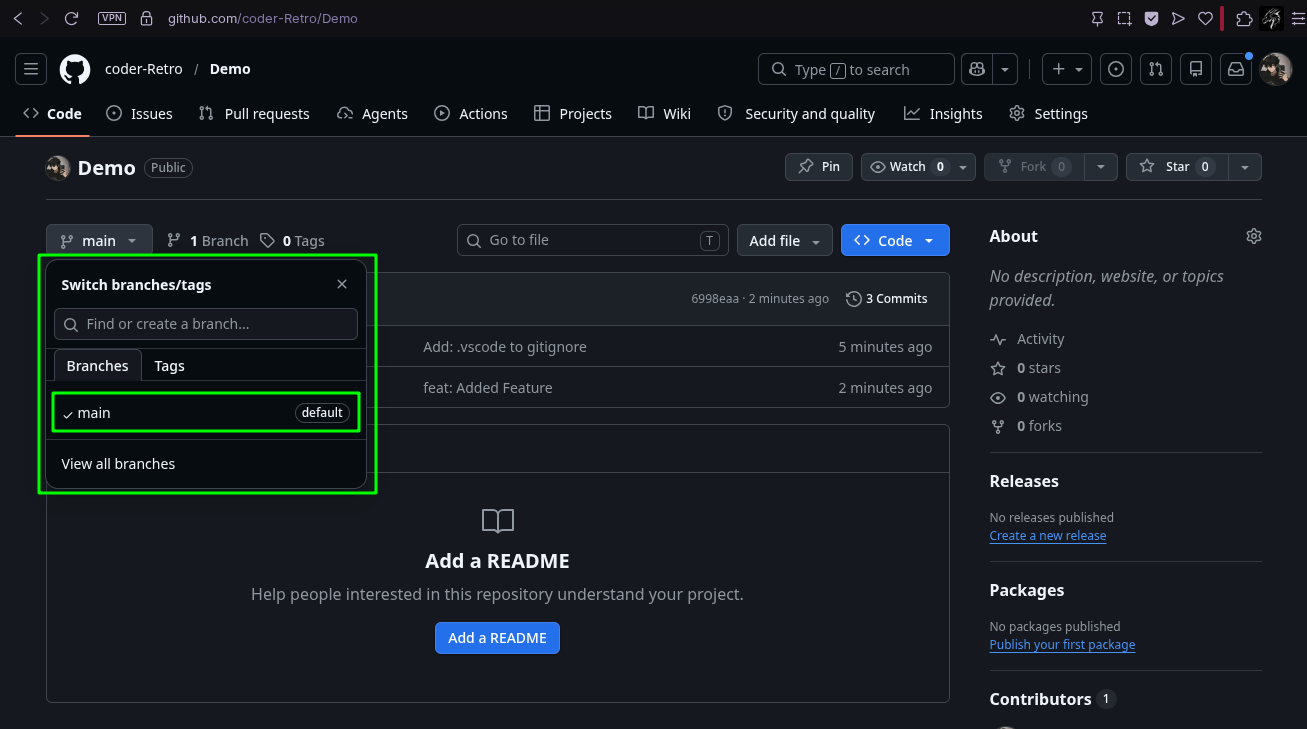Open Security and quality tab

(x=797, y=113)
